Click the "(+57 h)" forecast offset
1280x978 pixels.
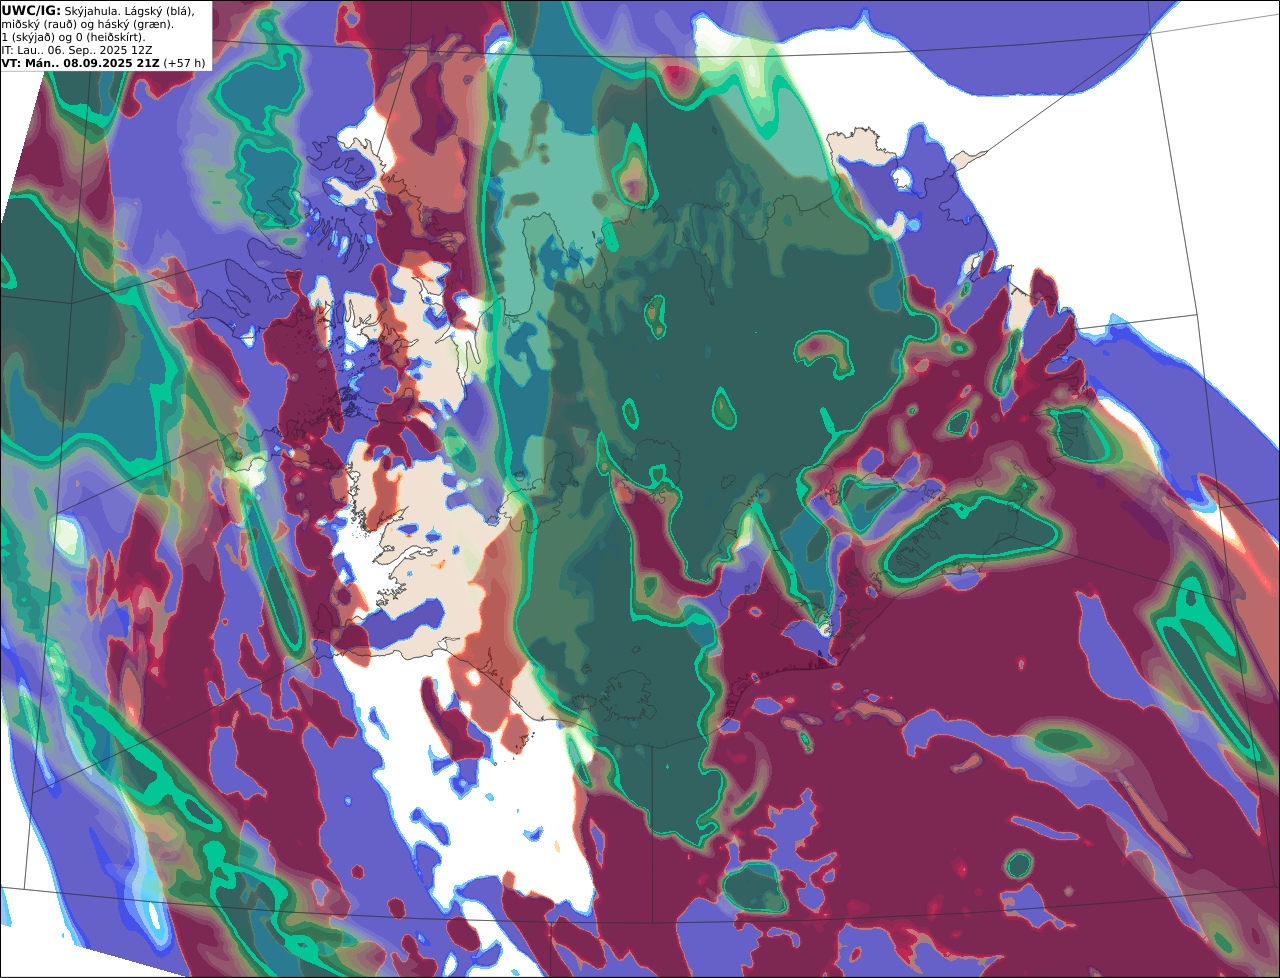(x=185, y=63)
